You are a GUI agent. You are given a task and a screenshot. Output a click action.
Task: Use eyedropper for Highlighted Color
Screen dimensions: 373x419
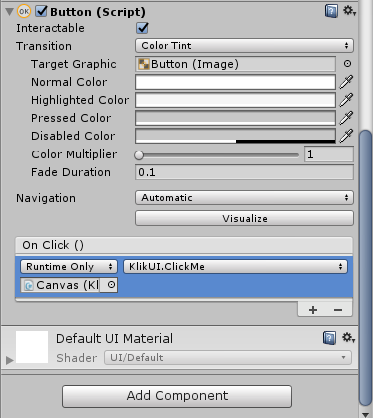pos(346,100)
